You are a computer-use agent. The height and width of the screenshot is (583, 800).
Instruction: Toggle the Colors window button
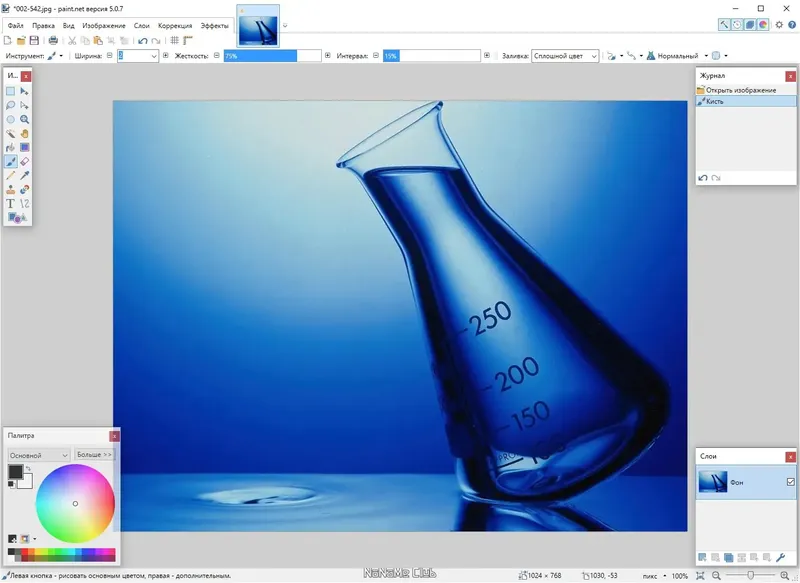[763, 25]
